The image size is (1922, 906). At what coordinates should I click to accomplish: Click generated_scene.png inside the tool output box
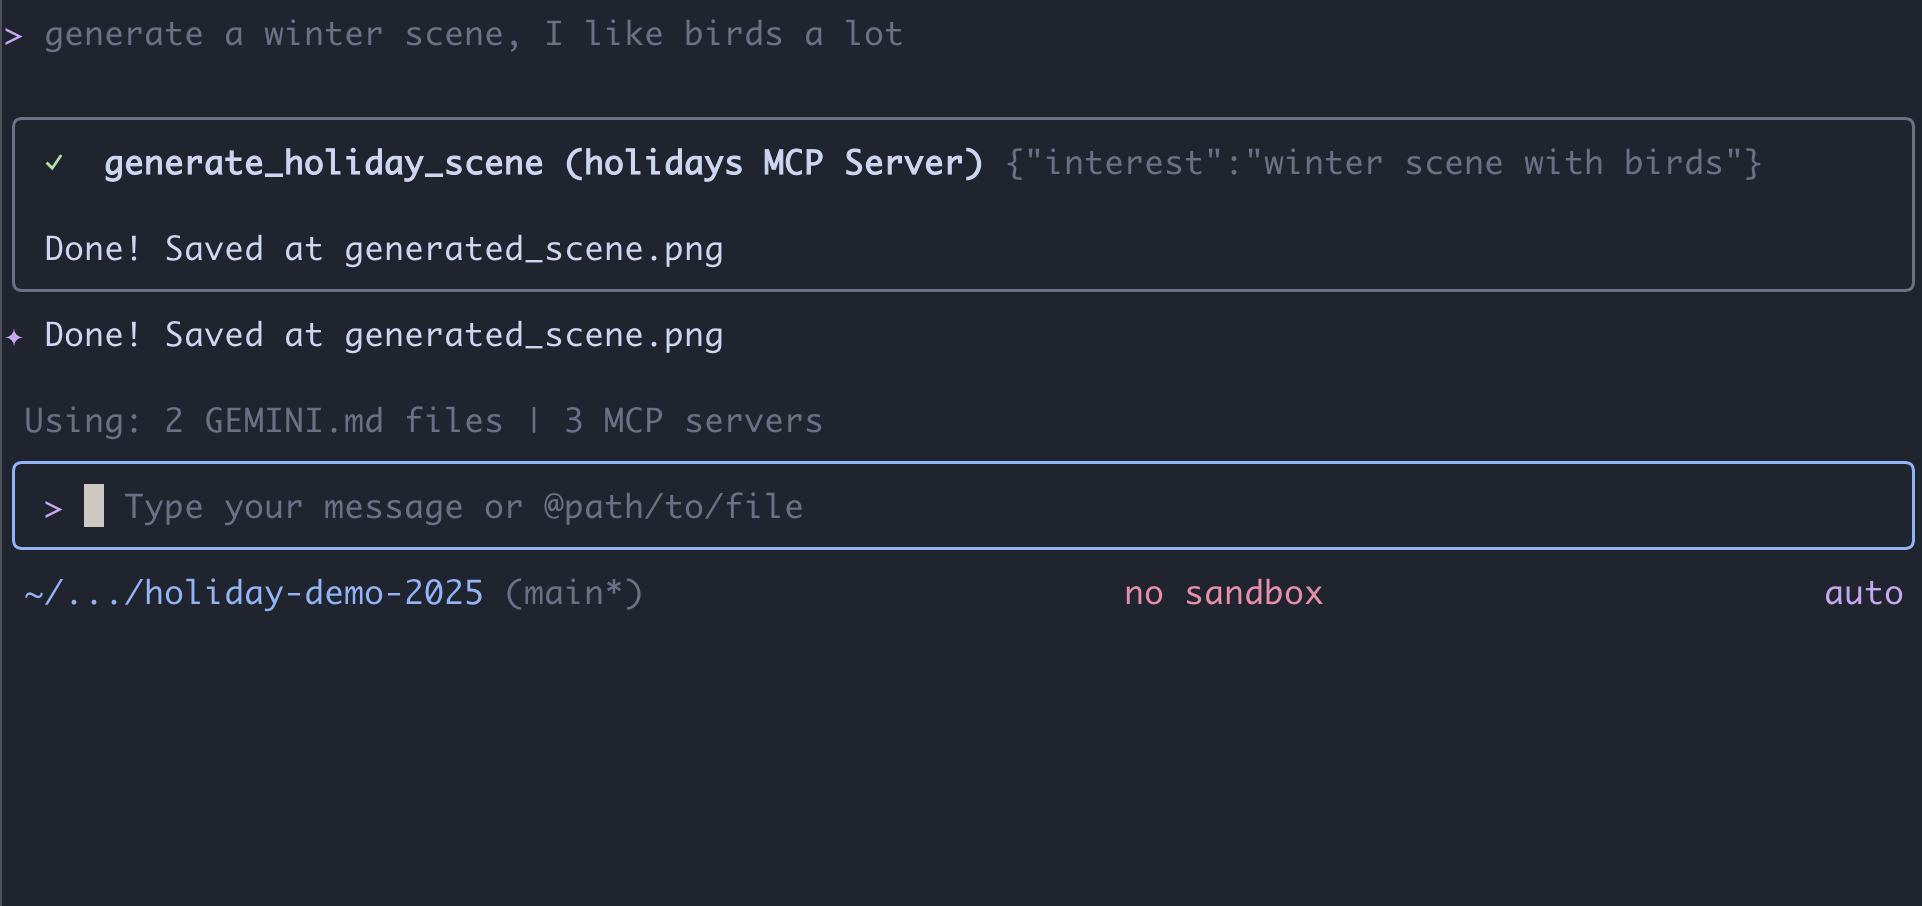[533, 249]
